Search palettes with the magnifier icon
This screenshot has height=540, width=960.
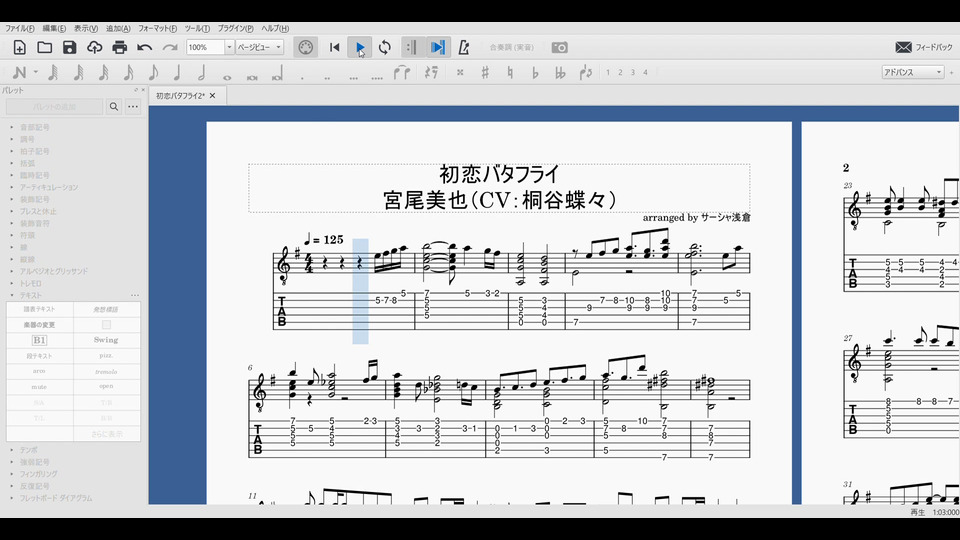tap(114, 107)
